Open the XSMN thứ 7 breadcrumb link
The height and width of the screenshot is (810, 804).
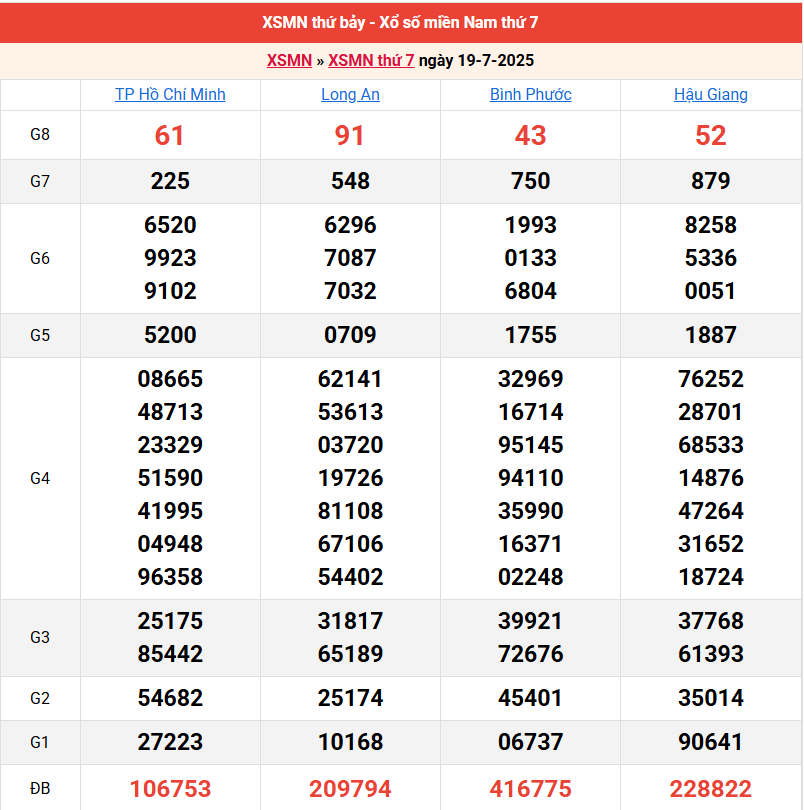click(371, 60)
